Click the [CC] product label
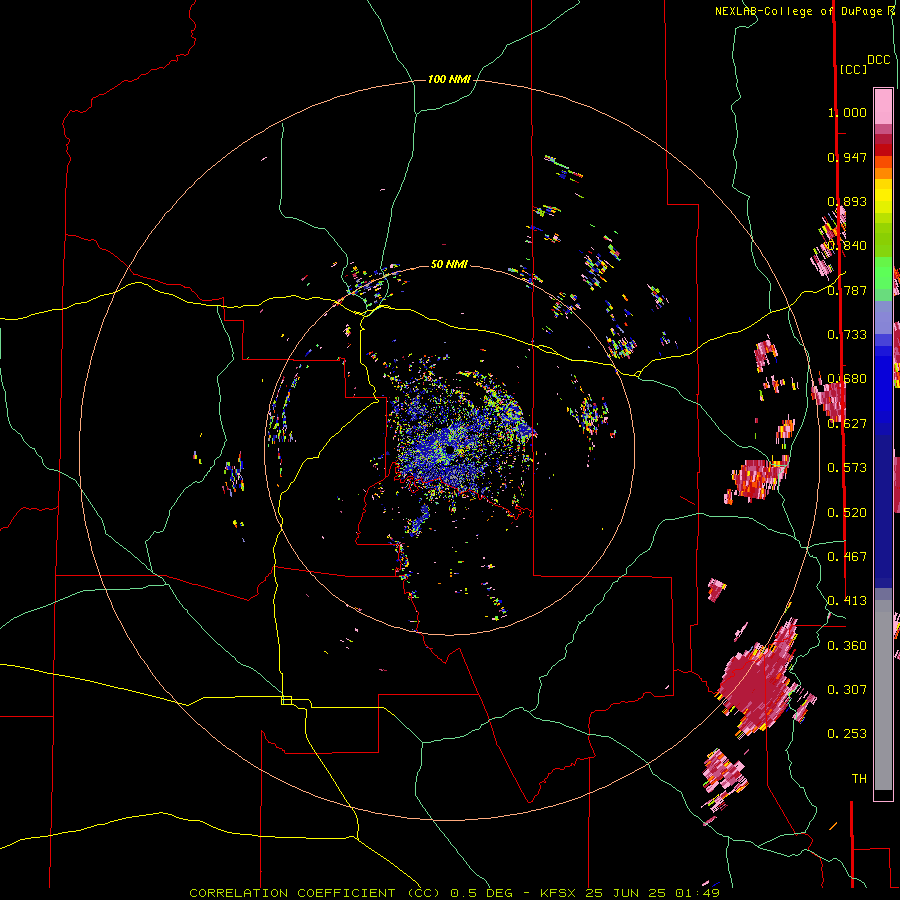 pos(853,69)
